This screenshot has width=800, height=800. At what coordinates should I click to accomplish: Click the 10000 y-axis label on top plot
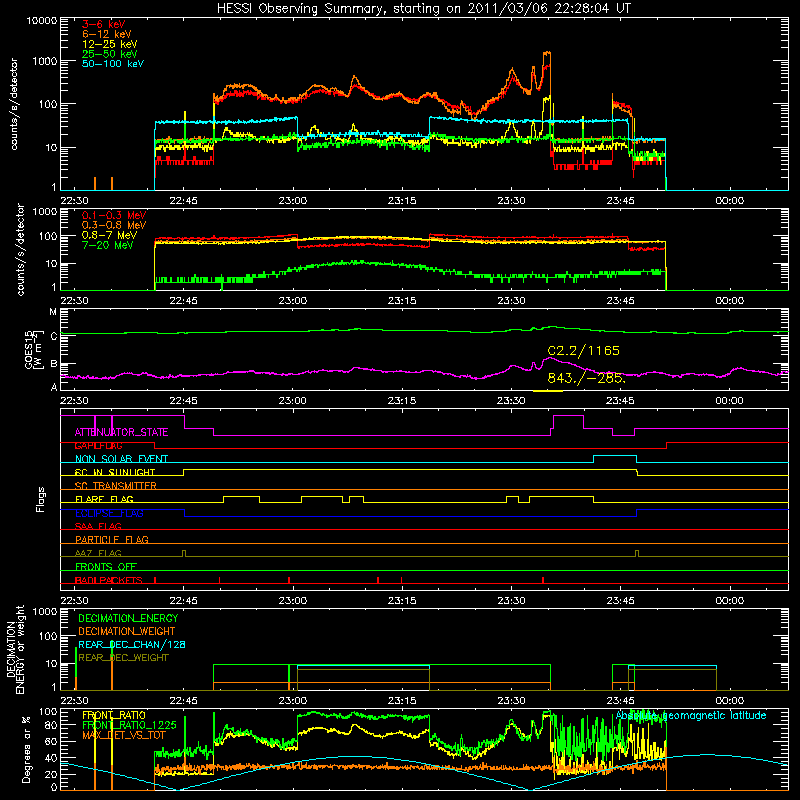pyautogui.click(x=42, y=20)
